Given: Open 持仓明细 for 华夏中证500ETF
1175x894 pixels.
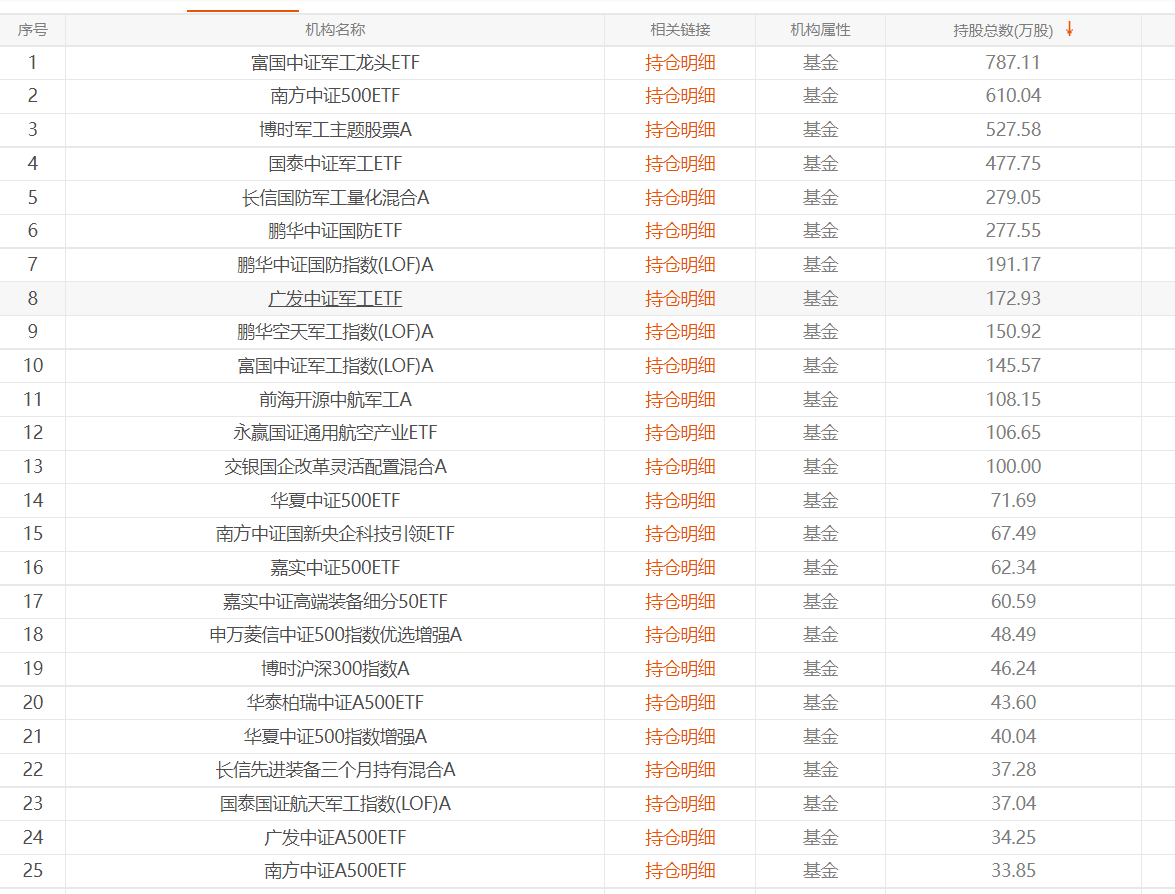Looking at the screenshot, I should 680,500.
